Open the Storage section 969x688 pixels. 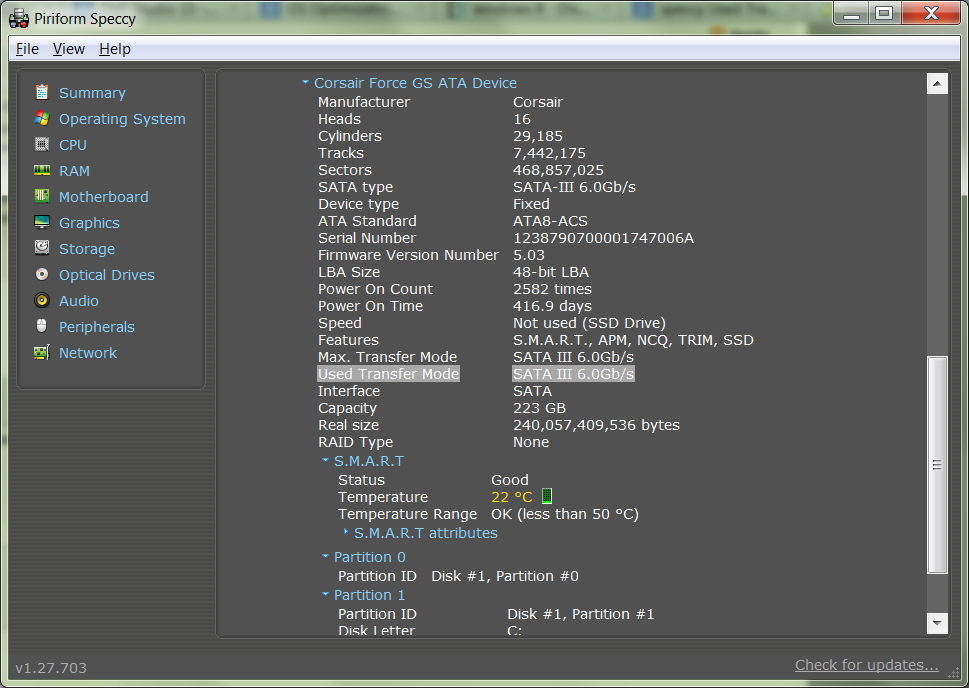87,248
